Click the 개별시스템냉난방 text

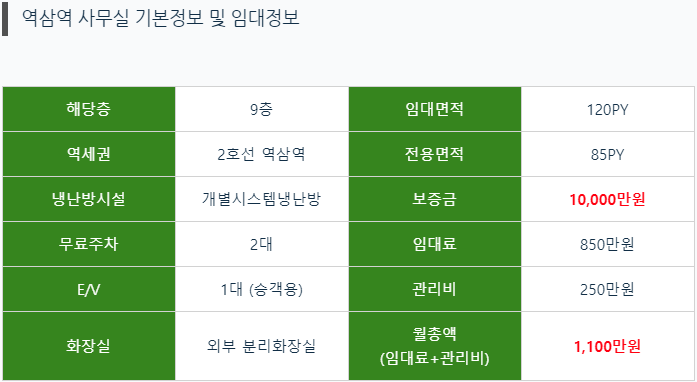pos(261,199)
